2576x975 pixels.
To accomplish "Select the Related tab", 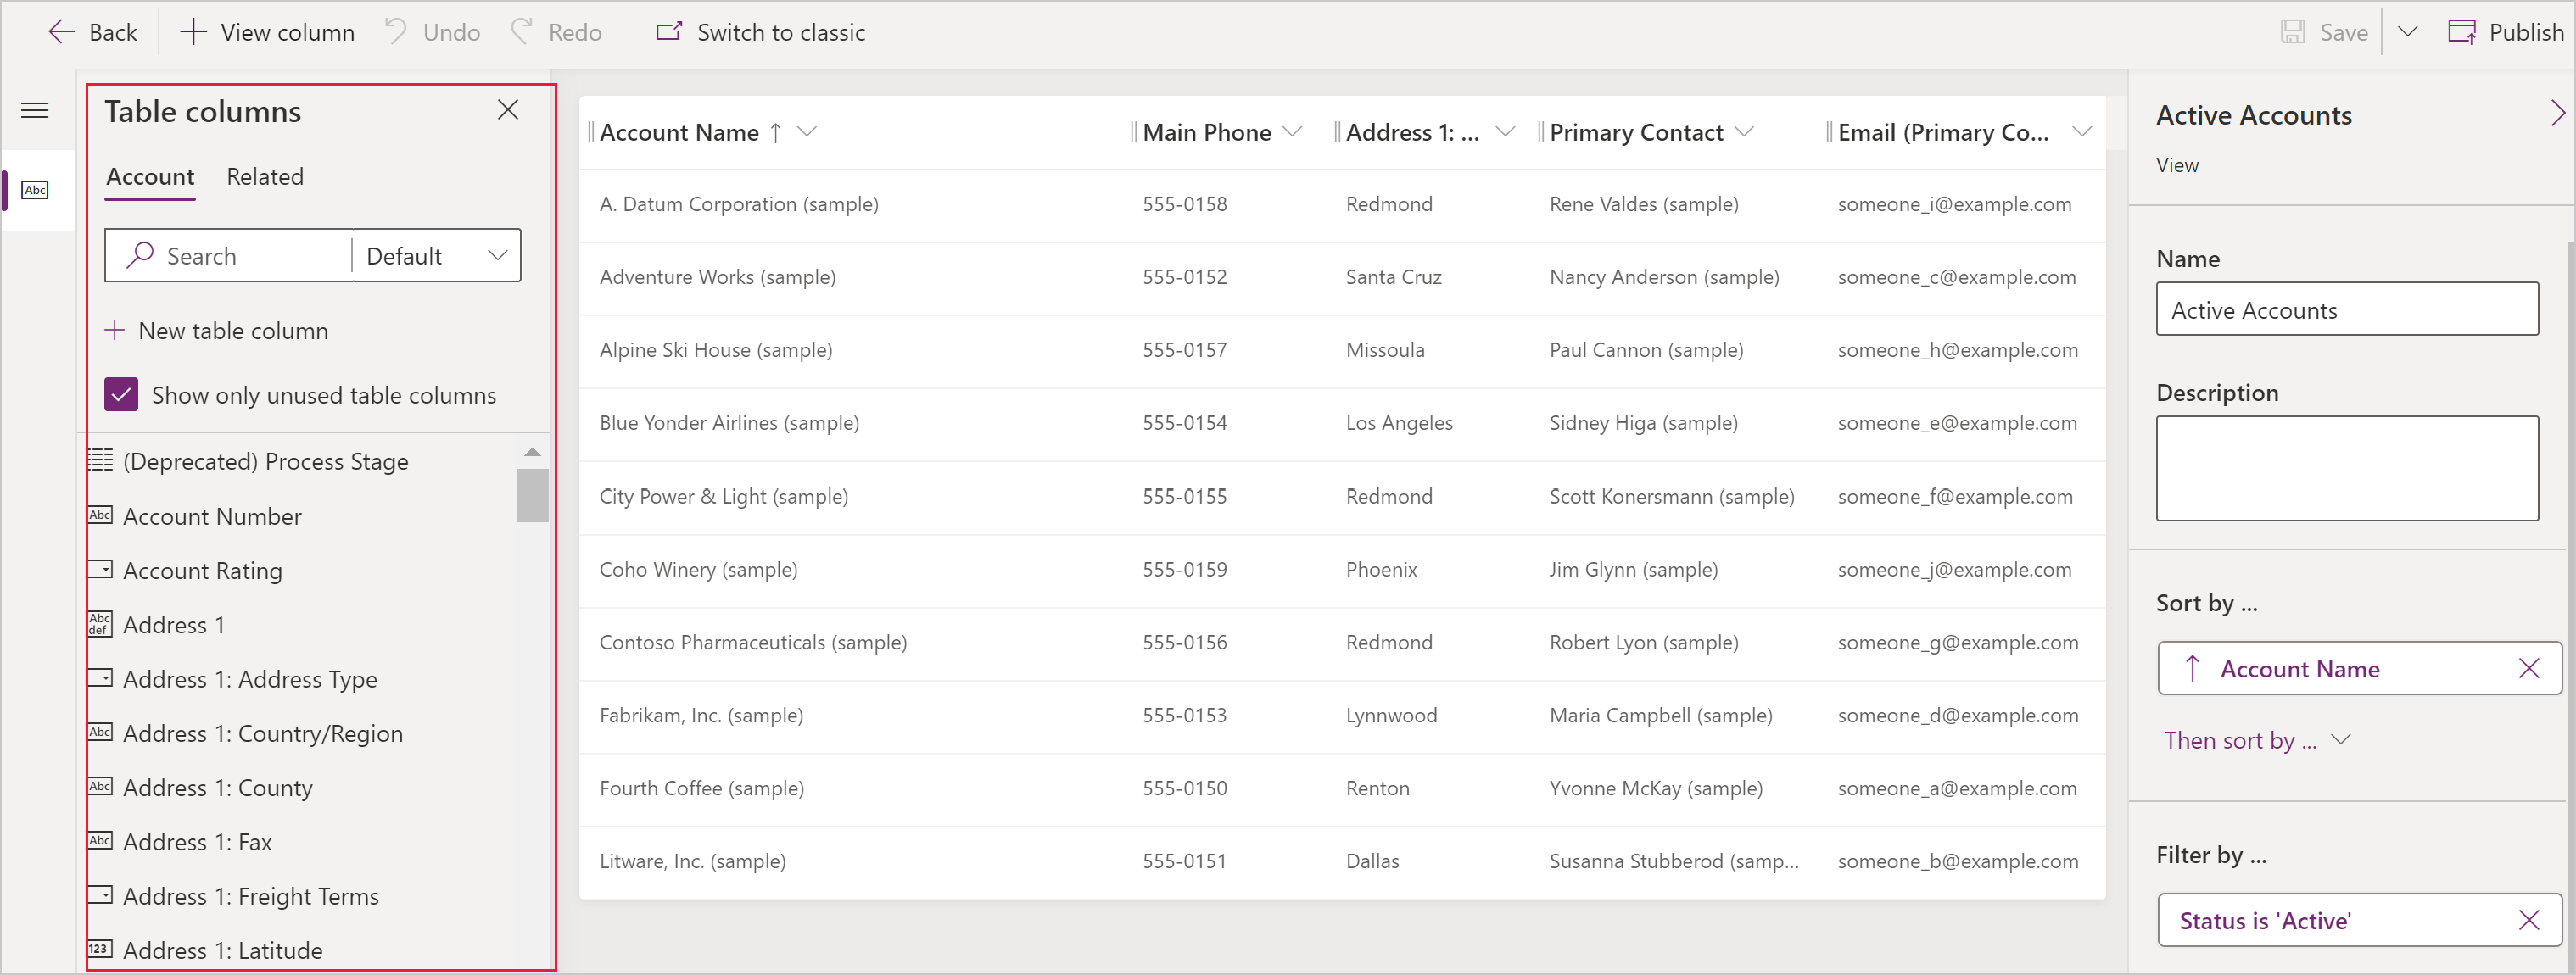I will [x=266, y=175].
